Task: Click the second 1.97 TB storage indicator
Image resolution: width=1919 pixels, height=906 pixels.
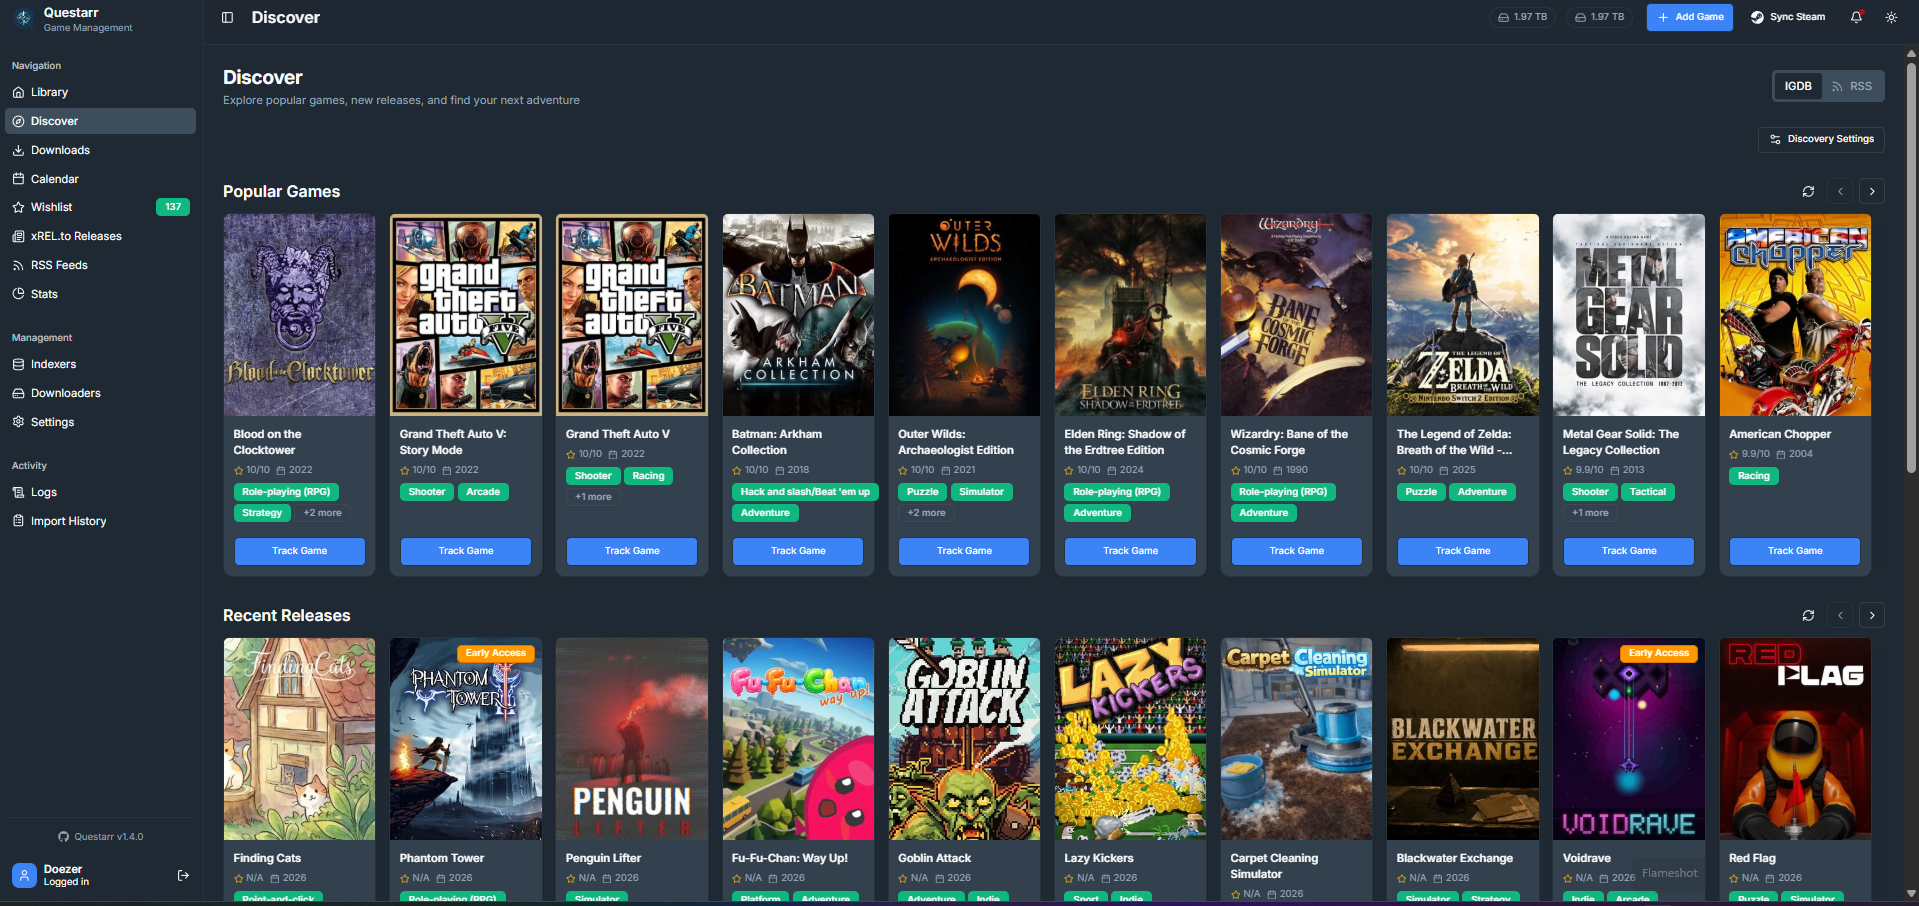Action: pos(1599,17)
